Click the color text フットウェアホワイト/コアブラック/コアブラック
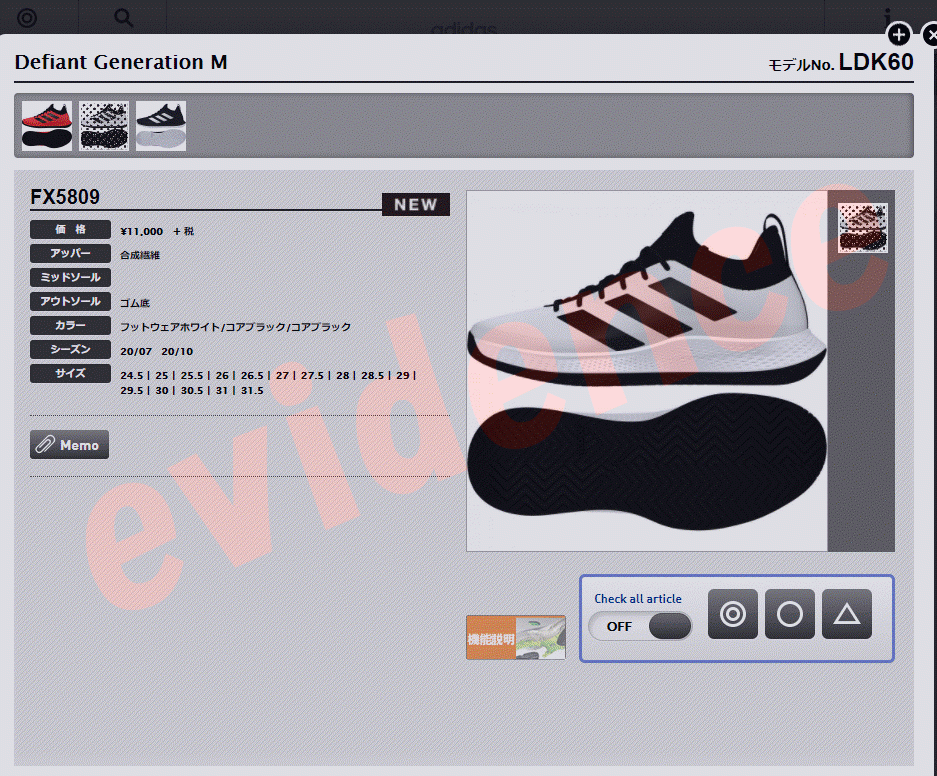The image size is (937, 776). coord(235,327)
